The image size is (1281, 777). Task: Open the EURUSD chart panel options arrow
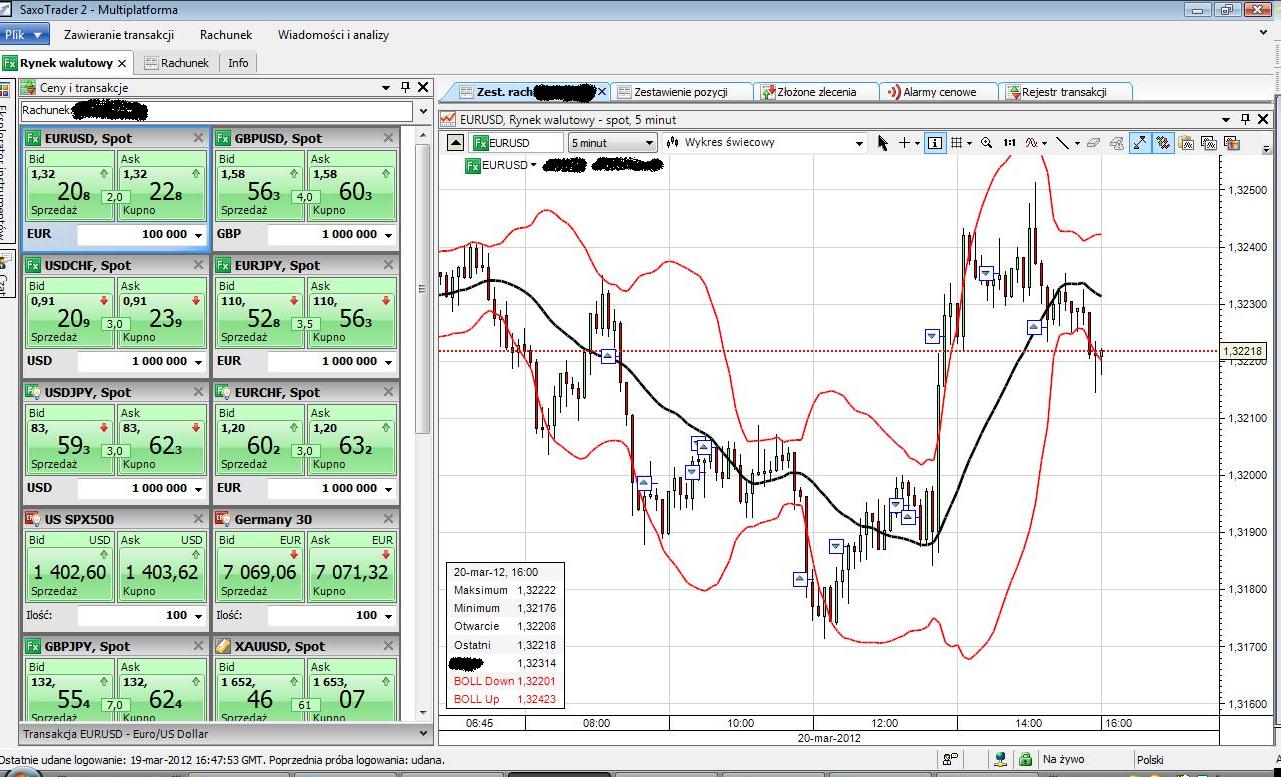(1228, 119)
